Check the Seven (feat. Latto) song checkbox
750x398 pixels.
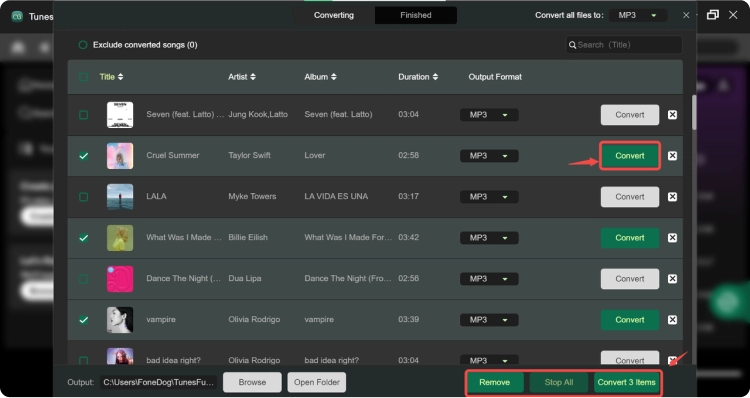click(x=84, y=115)
